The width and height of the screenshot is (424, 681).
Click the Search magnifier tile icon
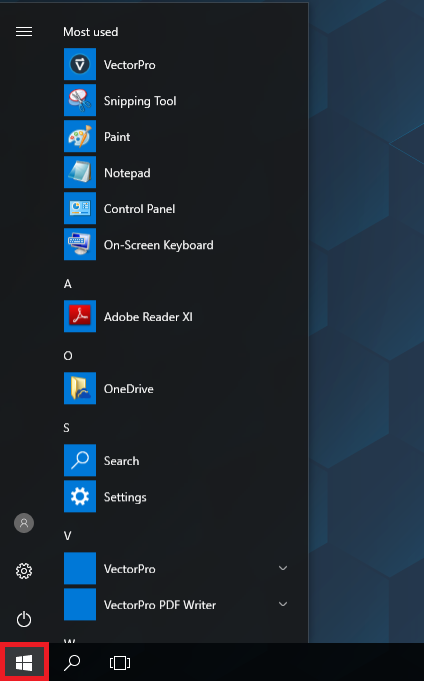click(80, 460)
